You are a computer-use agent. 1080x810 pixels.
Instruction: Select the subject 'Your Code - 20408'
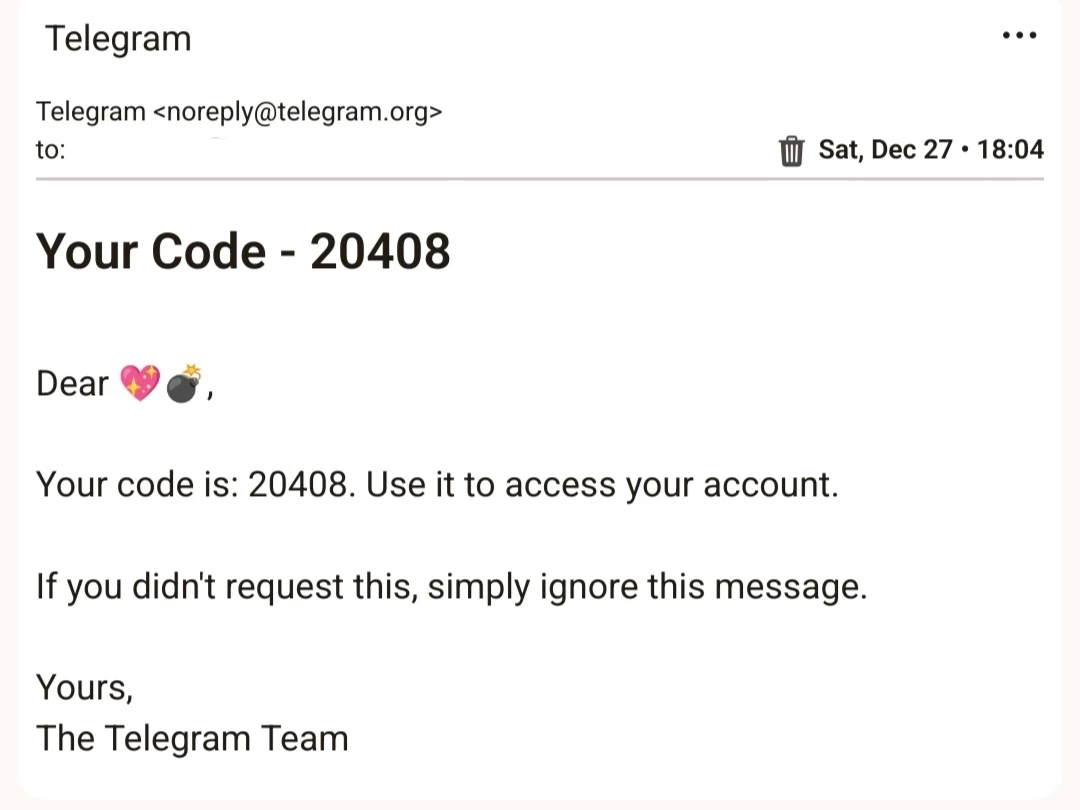243,251
